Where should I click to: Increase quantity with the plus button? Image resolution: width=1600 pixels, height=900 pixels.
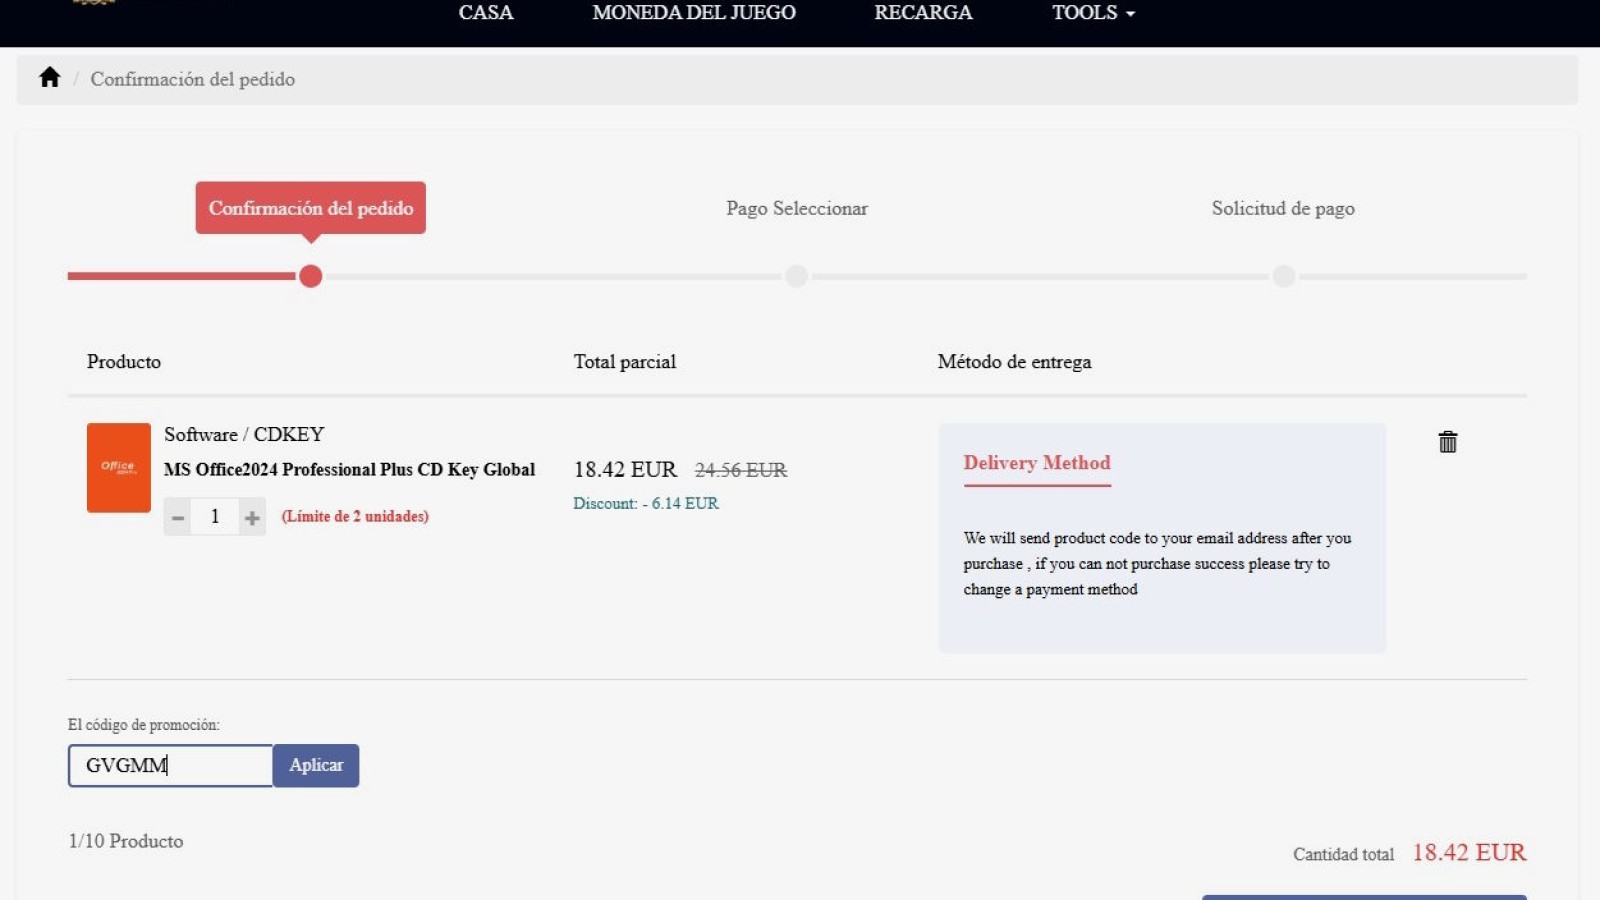pos(252,517)
